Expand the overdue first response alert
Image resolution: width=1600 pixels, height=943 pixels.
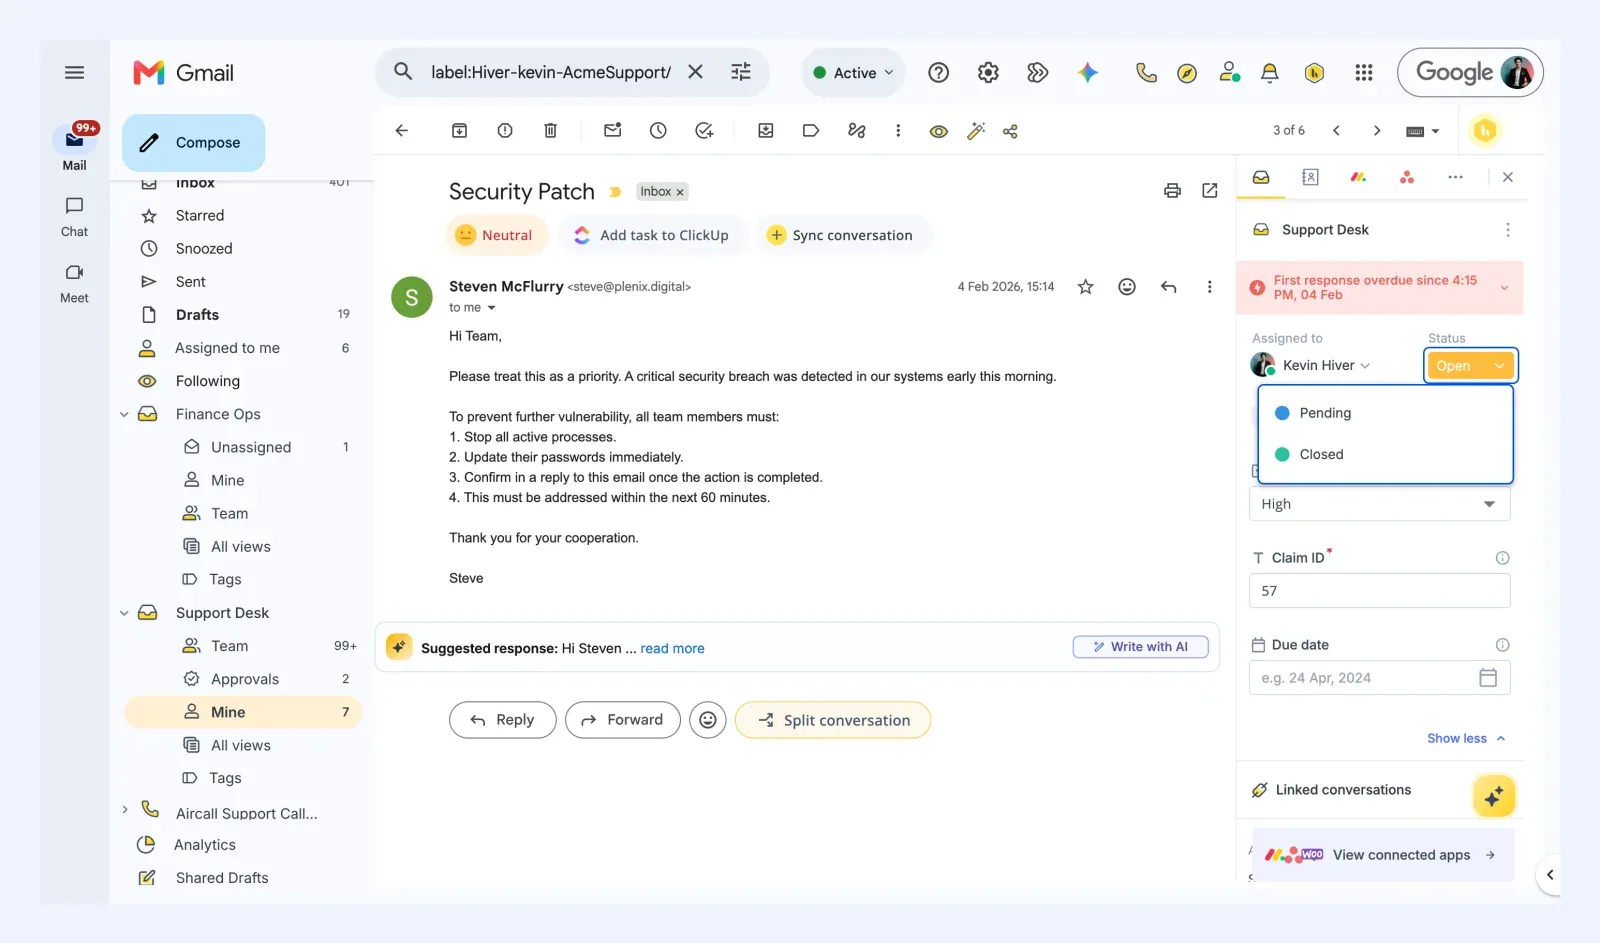pyautogui.click(x=1504, y=288)
